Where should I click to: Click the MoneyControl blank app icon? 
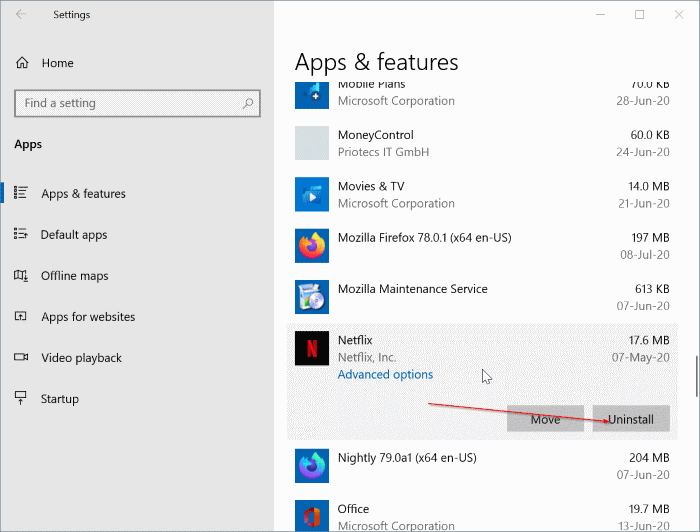[x=312, y=143]
